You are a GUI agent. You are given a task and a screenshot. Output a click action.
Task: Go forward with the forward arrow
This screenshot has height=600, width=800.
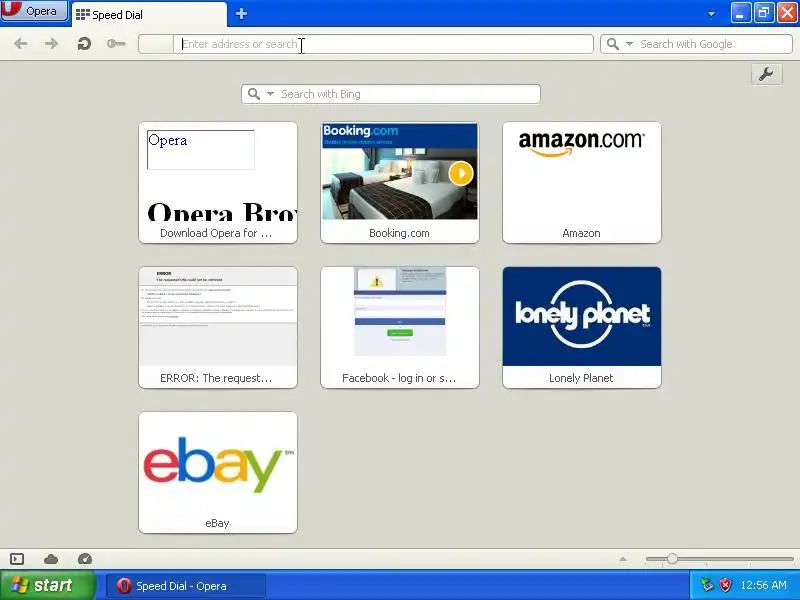coord(52,44)
